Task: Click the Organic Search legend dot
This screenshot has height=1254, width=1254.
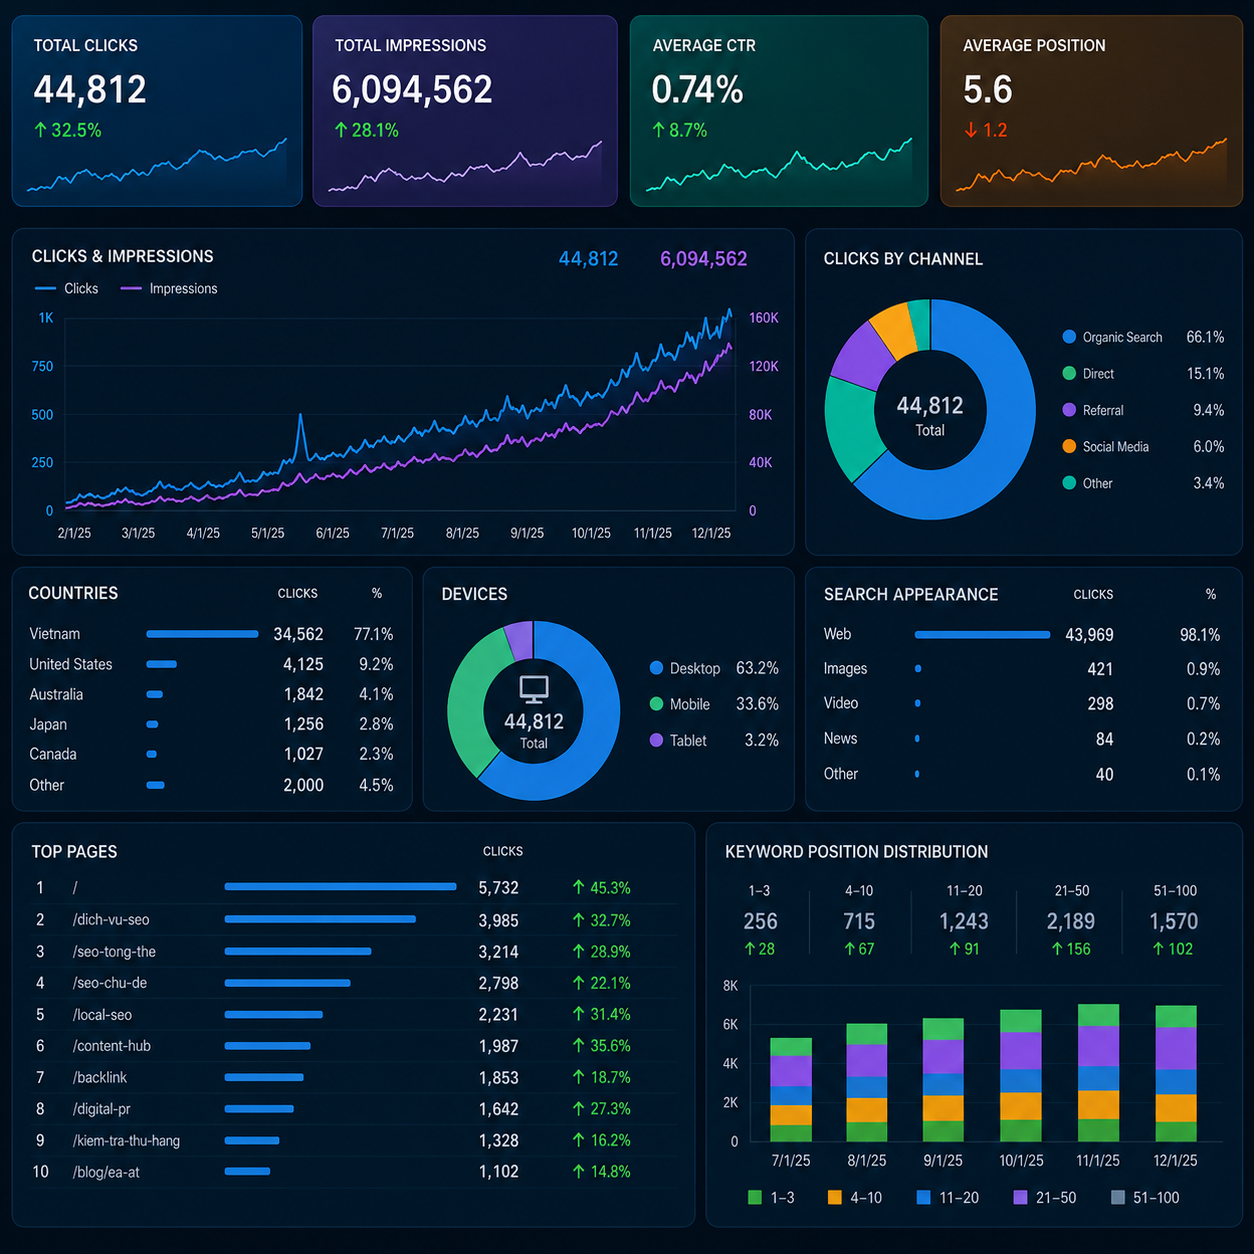Action: click(x=1069, y=337)
